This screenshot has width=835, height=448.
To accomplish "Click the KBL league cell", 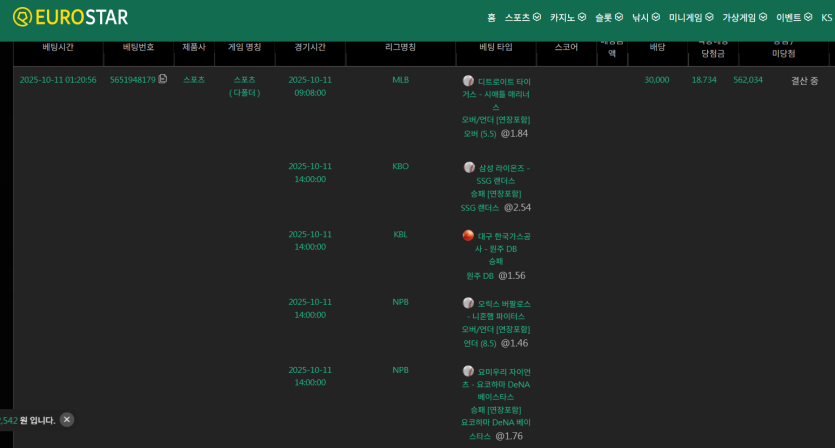I will (x=400, y=234).
